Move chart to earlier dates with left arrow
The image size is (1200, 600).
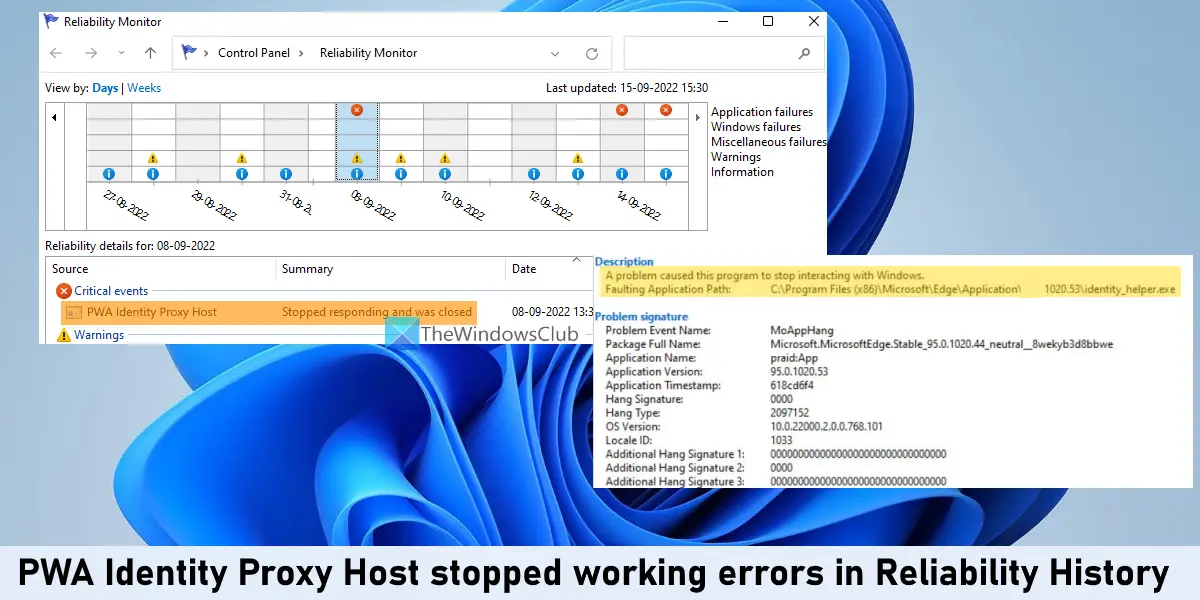tap(54, 117)
